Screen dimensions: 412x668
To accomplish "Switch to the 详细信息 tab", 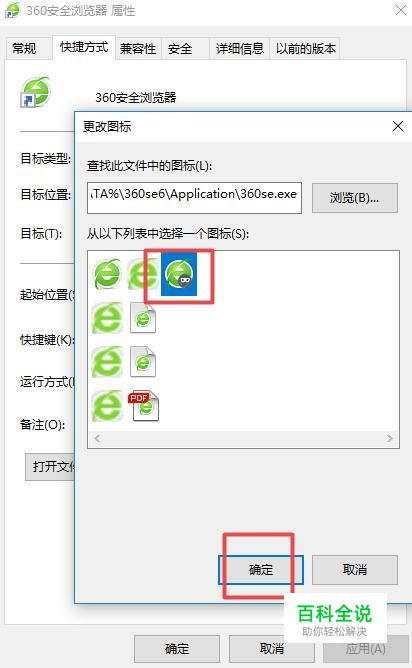I will 240,49.
